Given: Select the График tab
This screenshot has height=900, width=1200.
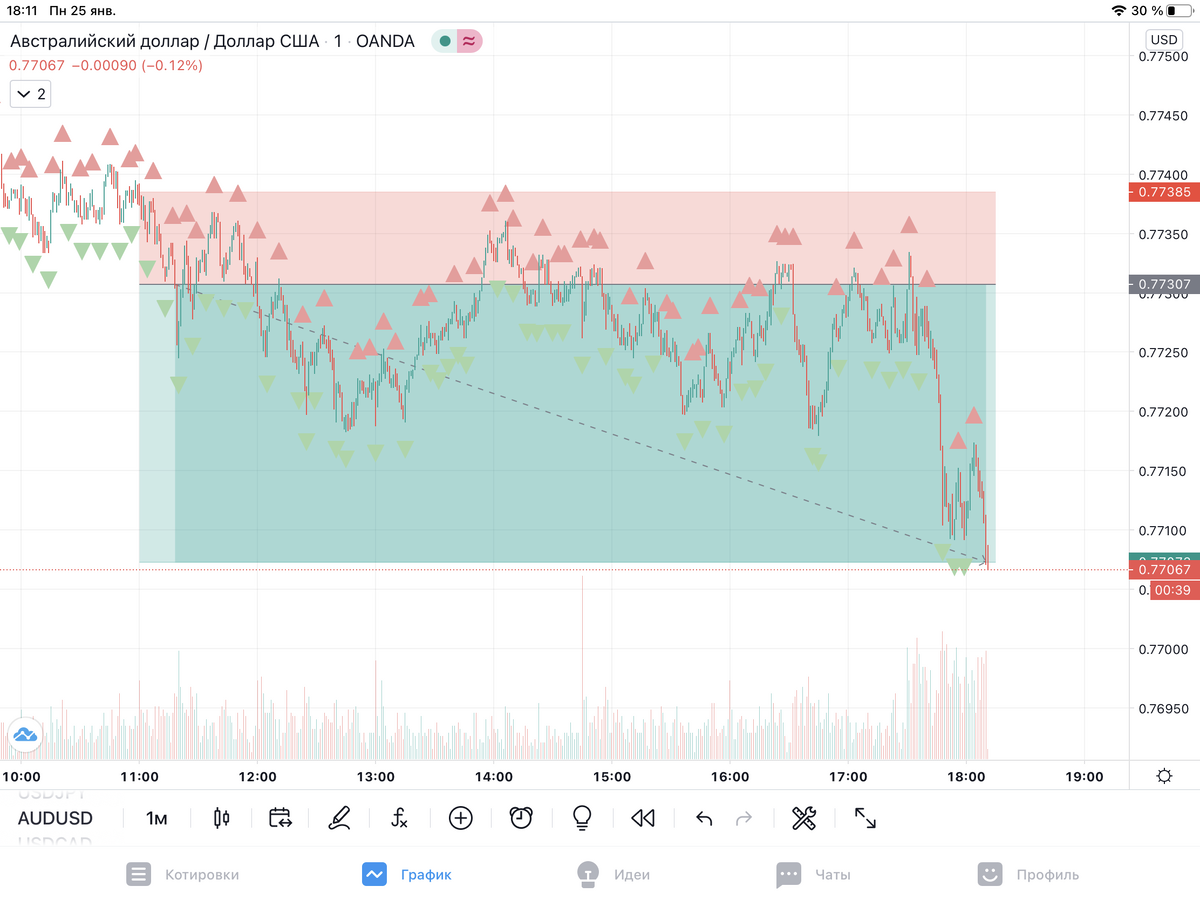Looking at the screenshot, I should pos(407,874).
